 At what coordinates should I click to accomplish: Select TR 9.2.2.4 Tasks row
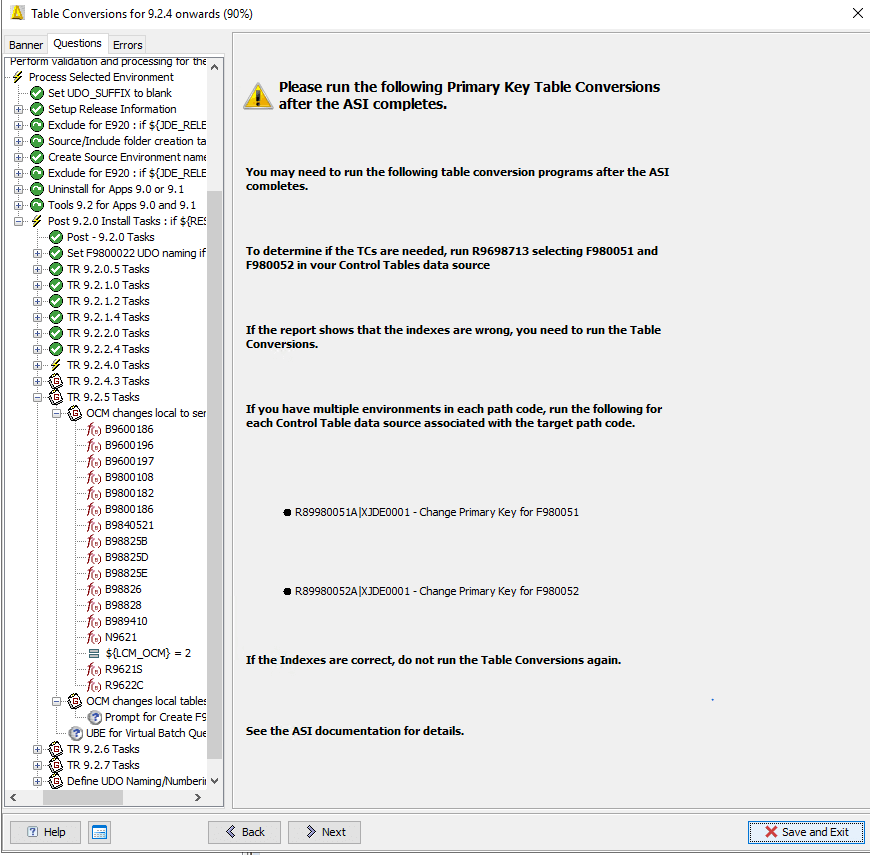(x=108, y=350)
